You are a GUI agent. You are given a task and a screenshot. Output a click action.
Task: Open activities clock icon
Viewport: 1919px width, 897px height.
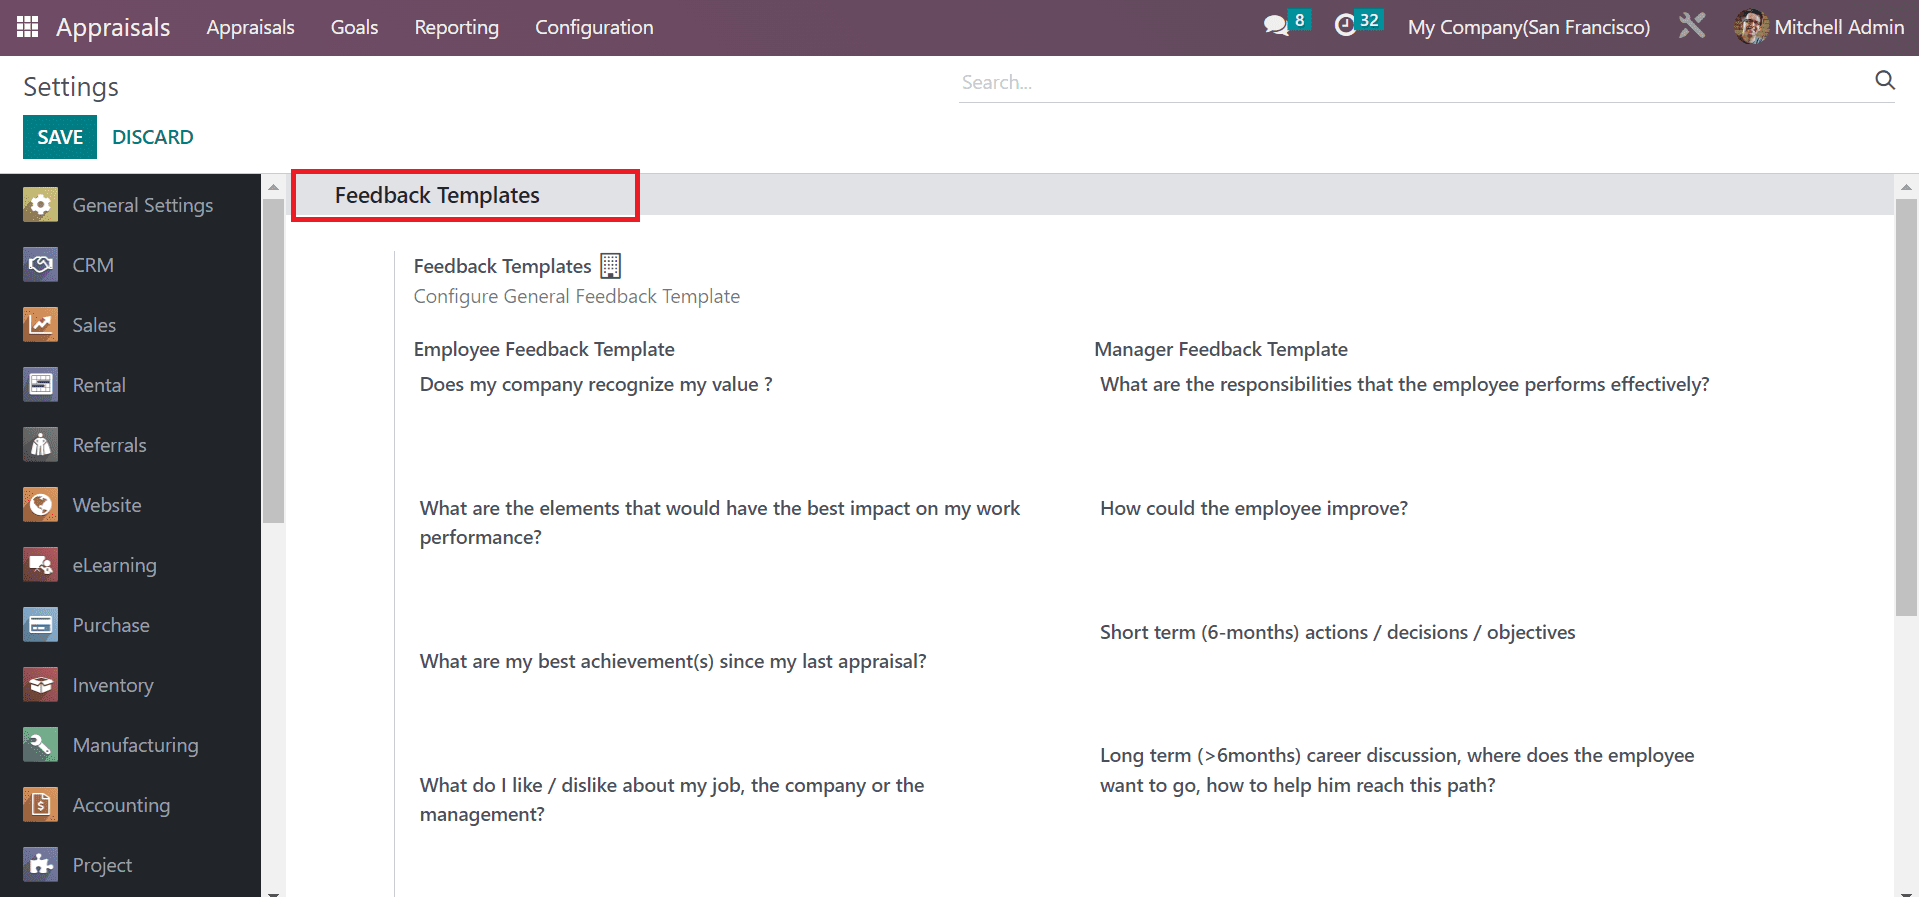[x=1346, y=26]
